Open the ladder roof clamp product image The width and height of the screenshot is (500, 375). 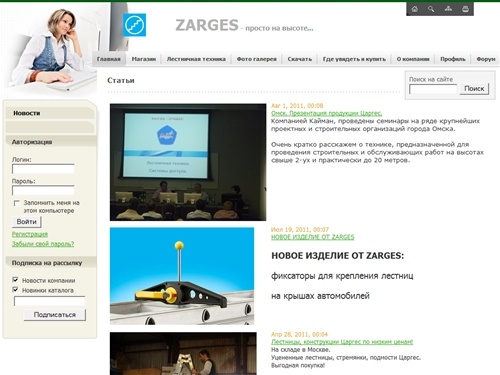(x=182, y=276)
